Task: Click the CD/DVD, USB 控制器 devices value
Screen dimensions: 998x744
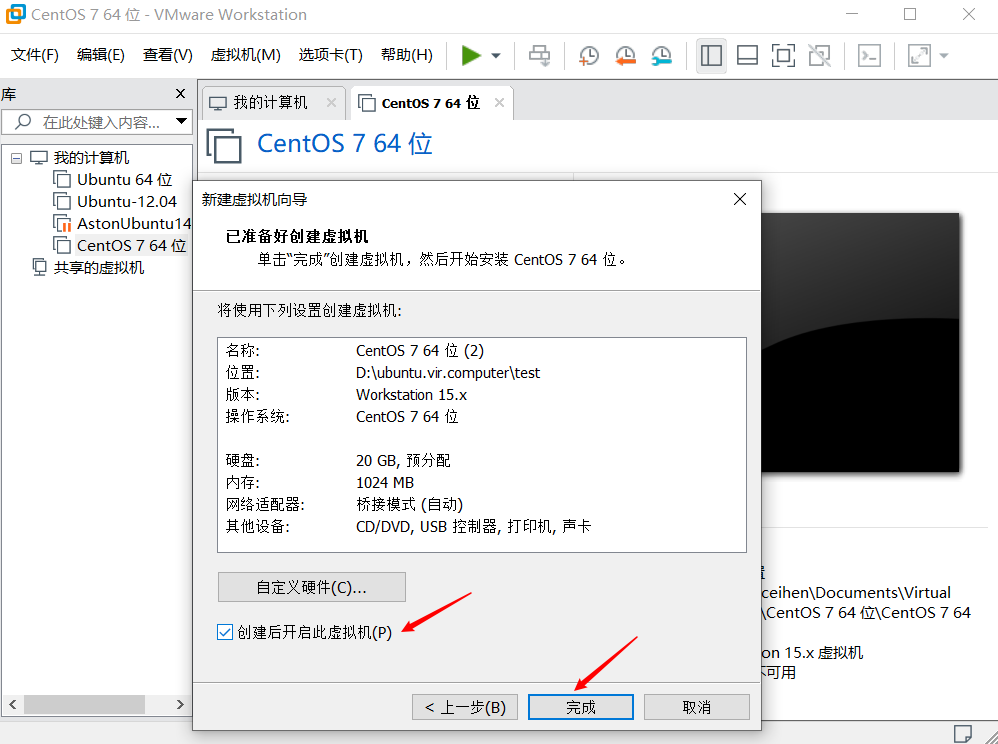Action: point(474,526)
